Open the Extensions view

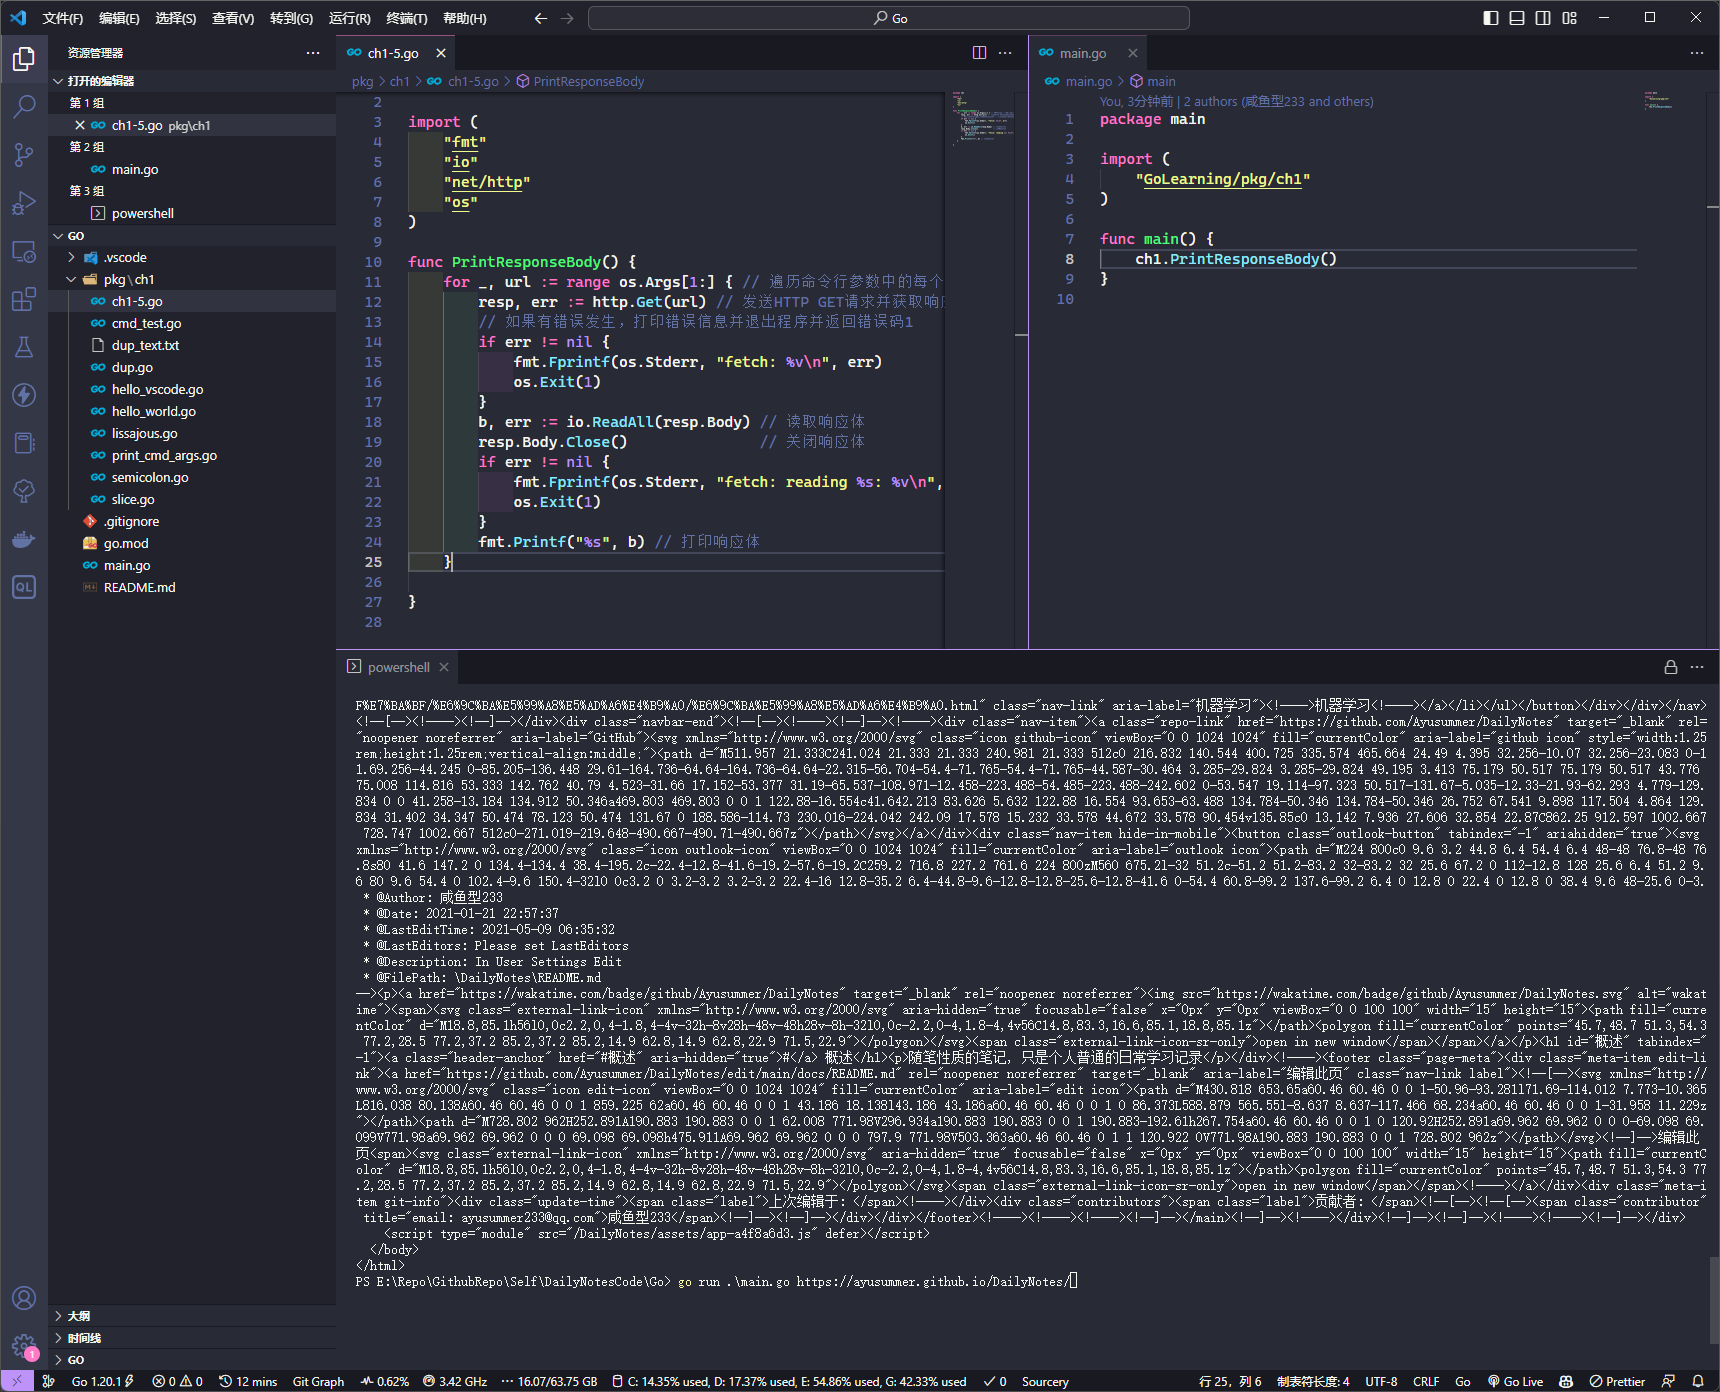(24, 299)
